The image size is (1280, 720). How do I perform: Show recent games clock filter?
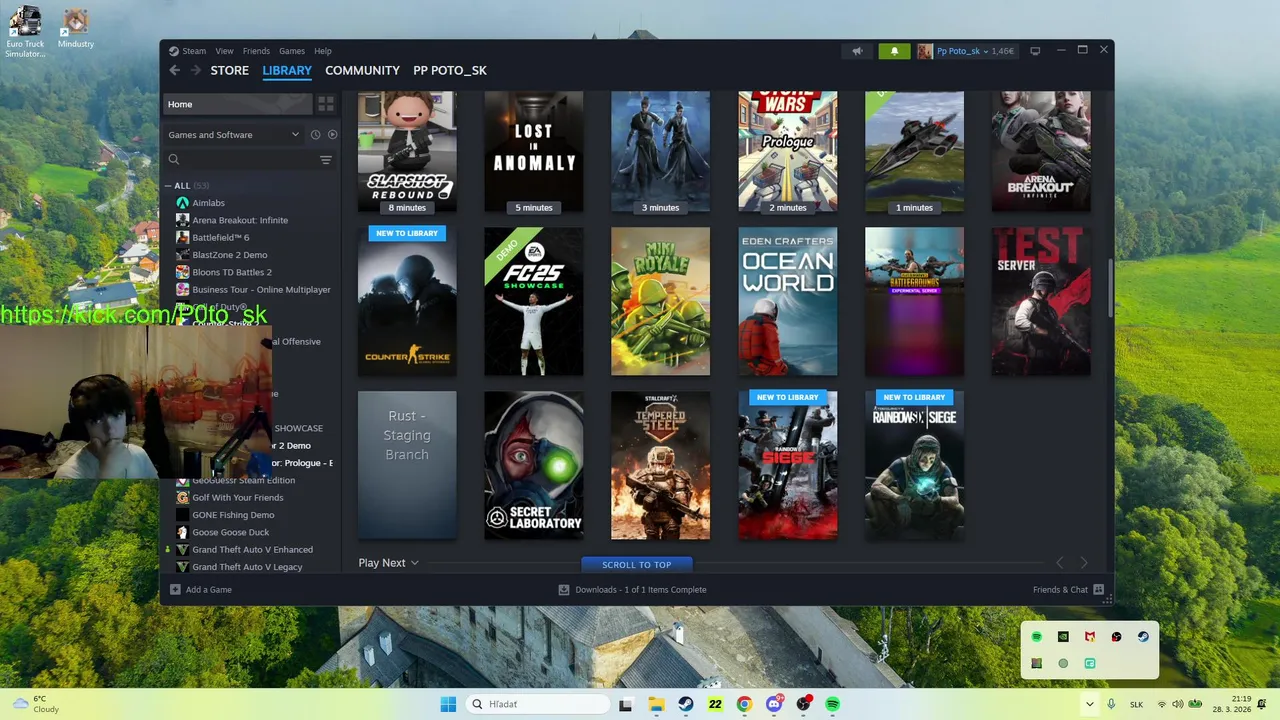click(316, 135)
